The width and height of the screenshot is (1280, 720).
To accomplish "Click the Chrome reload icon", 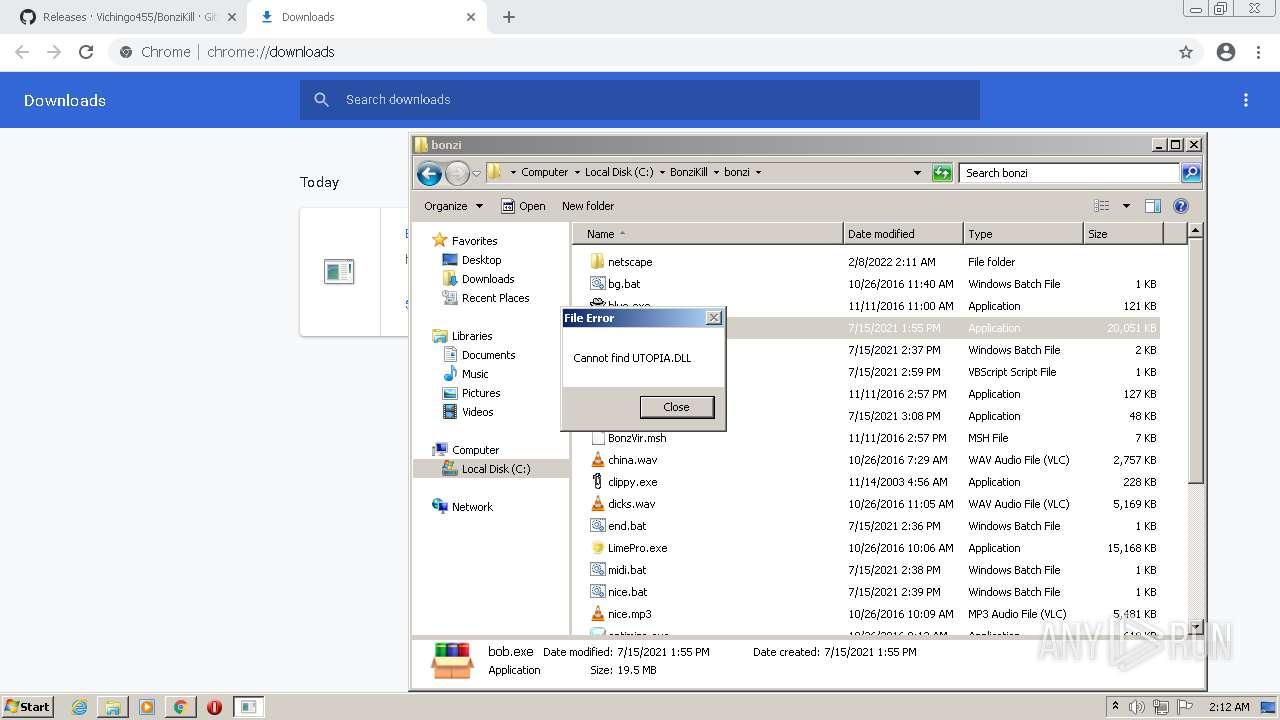I will coord(86,52).
